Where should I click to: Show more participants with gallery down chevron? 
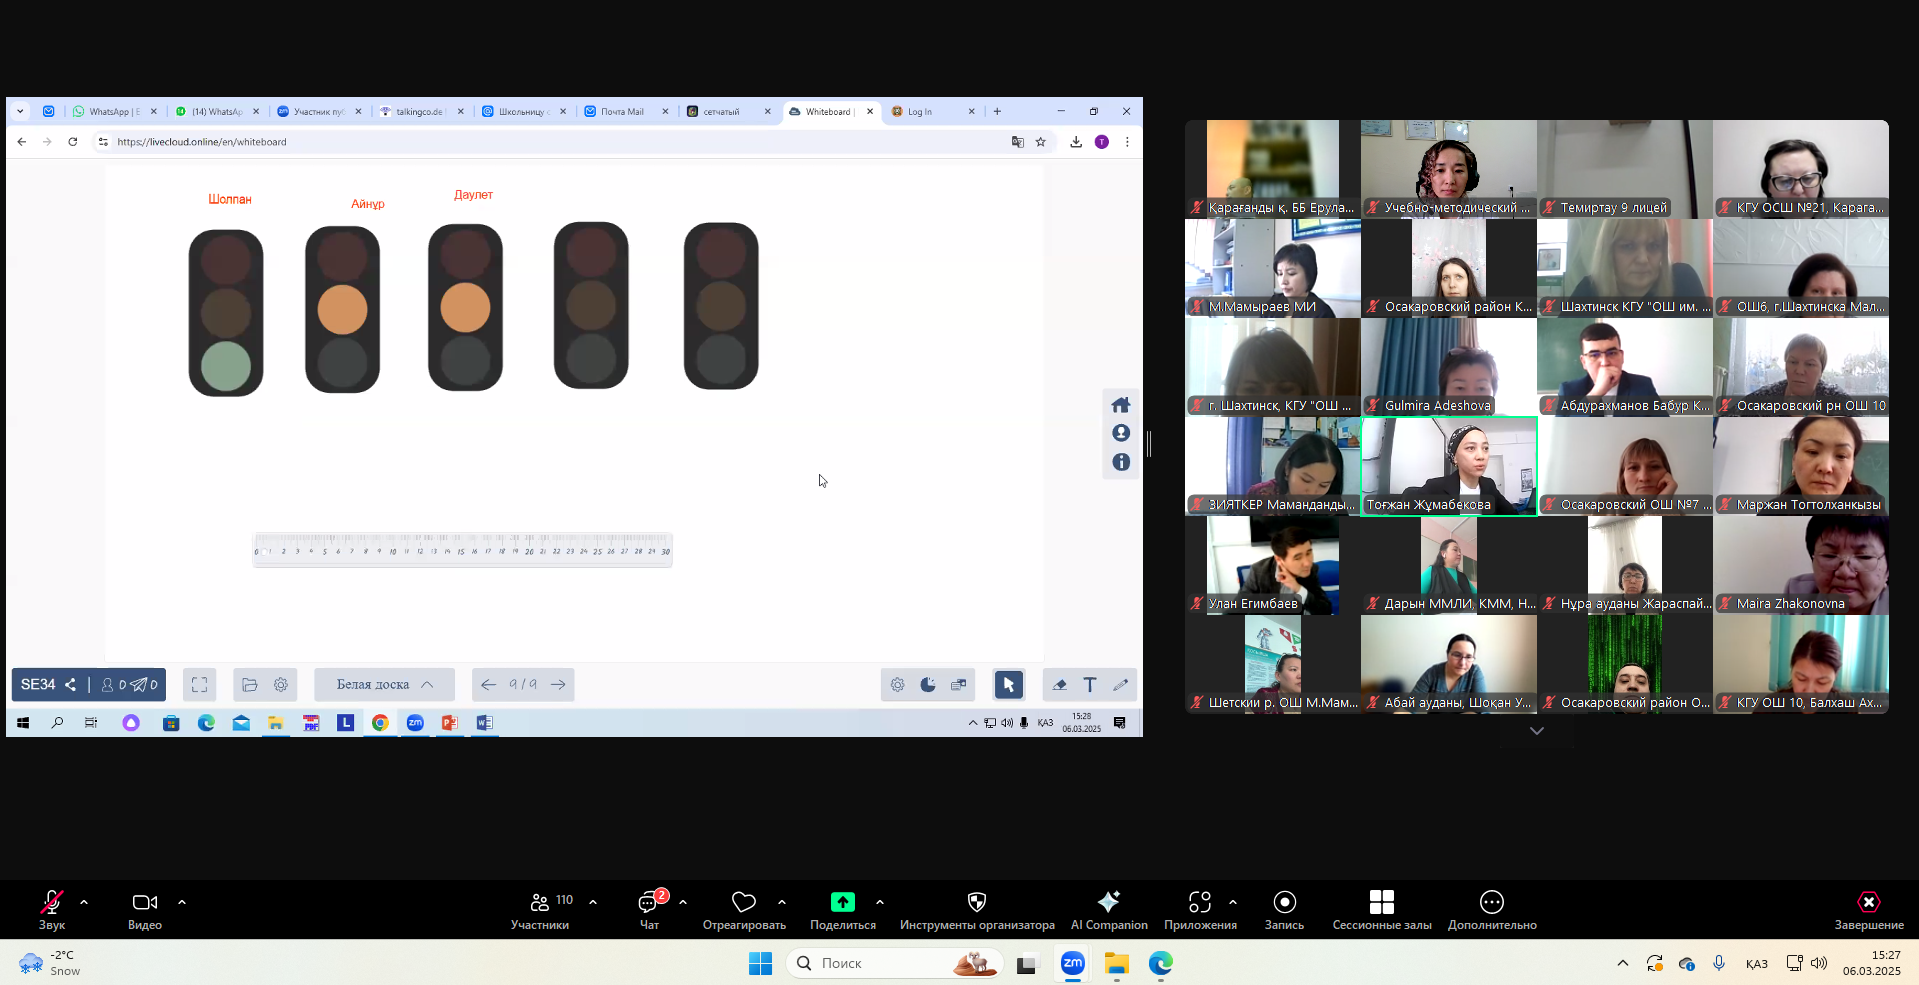[1536, 731]
